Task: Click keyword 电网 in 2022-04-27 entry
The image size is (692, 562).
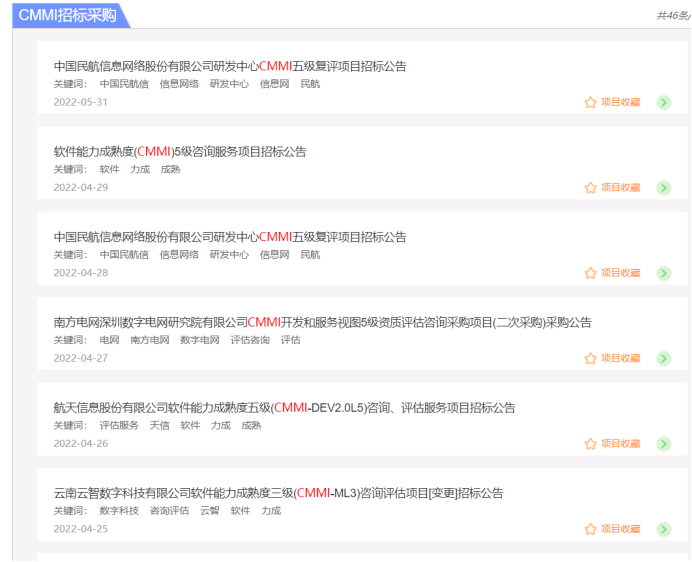Action: [109, 340]
